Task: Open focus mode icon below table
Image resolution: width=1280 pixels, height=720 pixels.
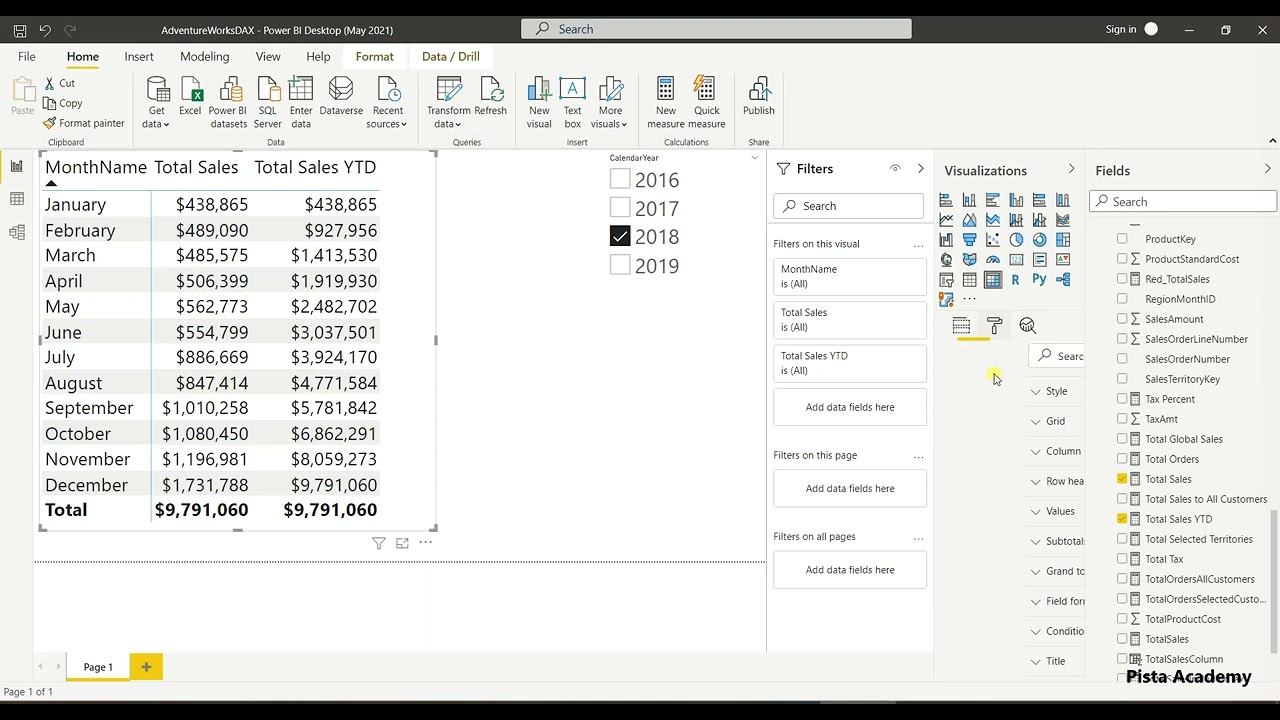Action: tap(402, 543)
